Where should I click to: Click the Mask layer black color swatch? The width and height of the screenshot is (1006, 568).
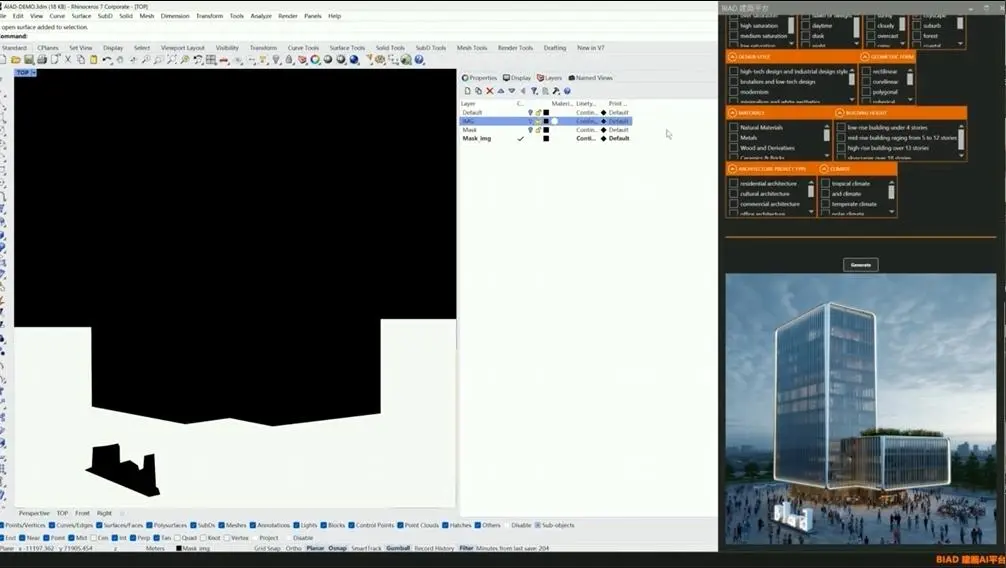point(546,130)
